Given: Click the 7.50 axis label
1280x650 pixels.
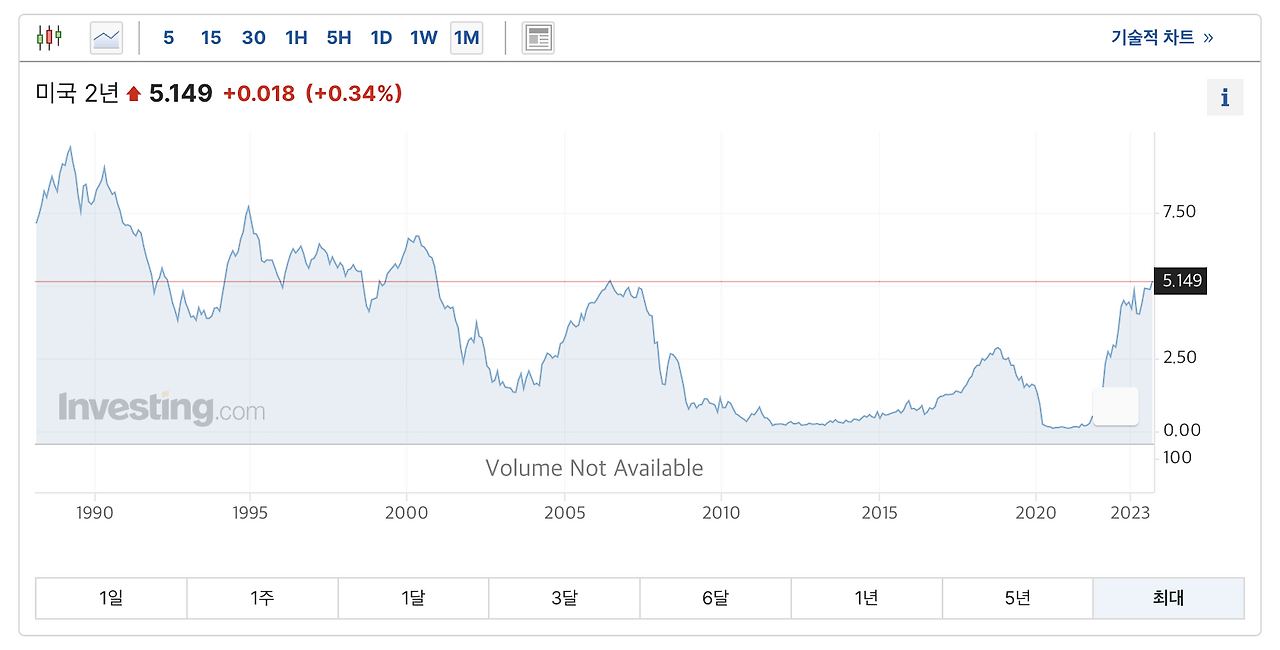Looking at the screenshot, I should click(1179, 212).
